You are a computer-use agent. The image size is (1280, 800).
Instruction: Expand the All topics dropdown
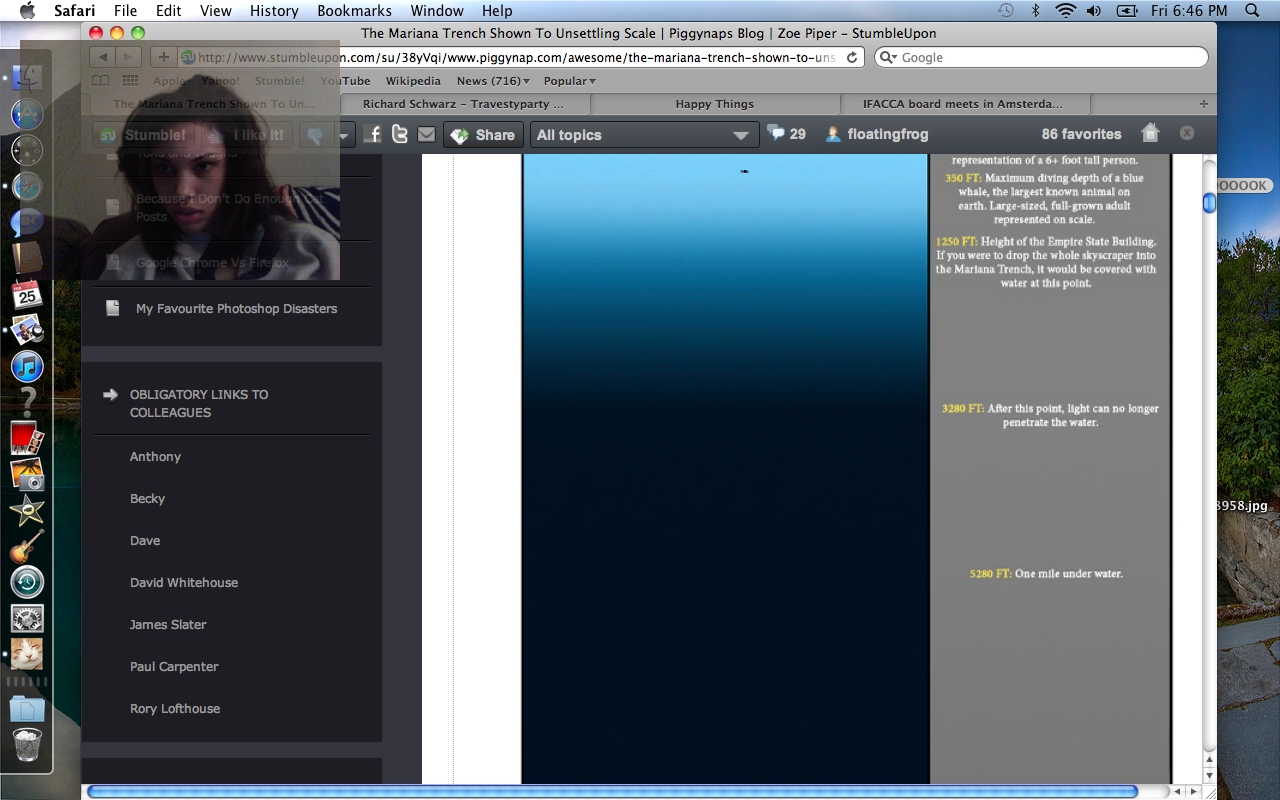(x=643, y=135)
